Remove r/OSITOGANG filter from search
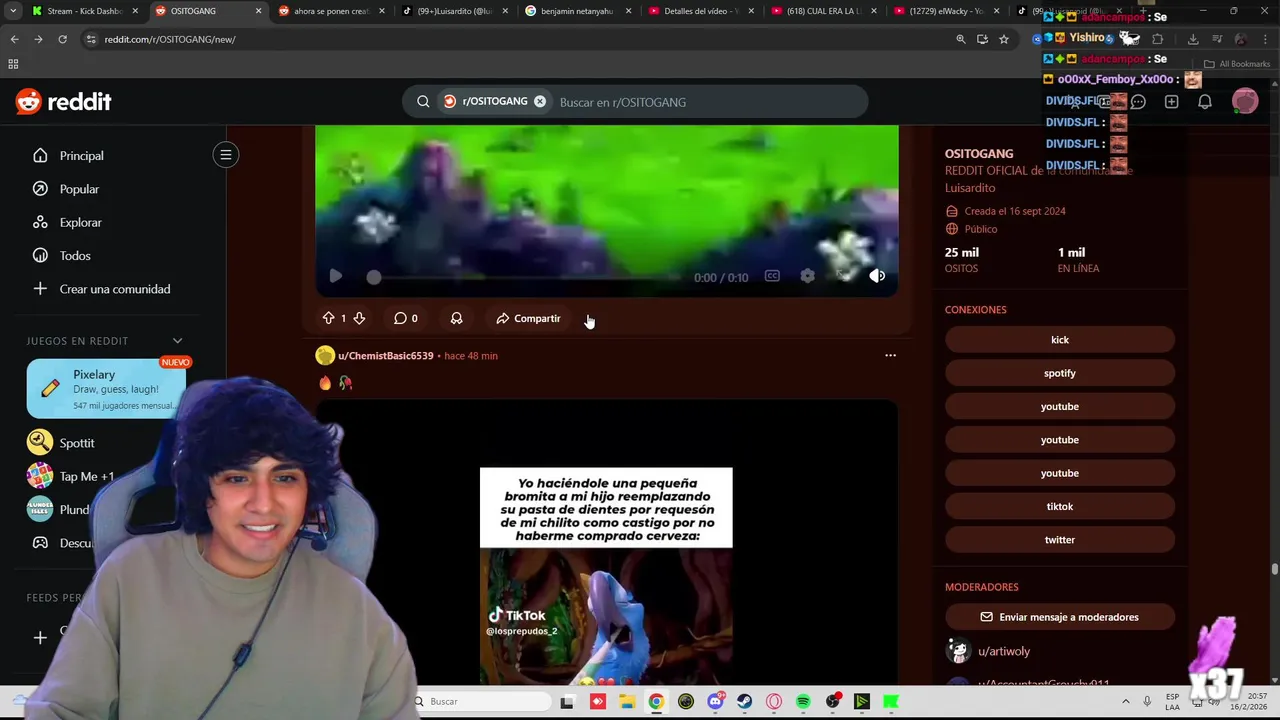Viewport: 1280px width, 720px height. click(x=540, y=102)
